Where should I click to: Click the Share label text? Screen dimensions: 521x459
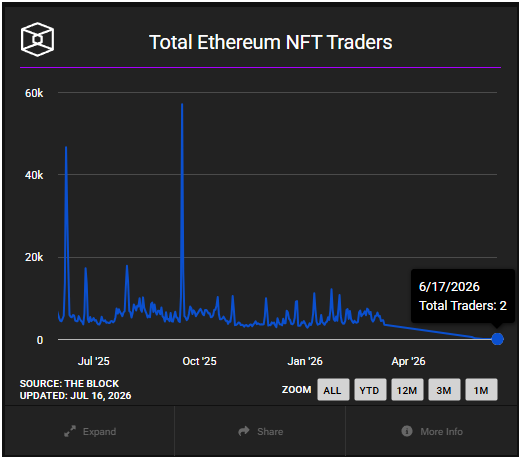pos(270,432)
